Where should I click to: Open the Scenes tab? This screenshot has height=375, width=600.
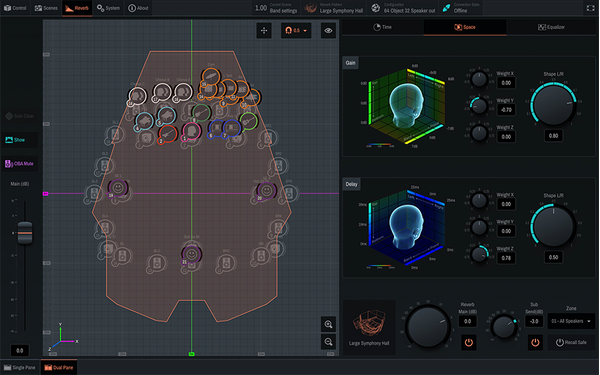click(46, 8)
